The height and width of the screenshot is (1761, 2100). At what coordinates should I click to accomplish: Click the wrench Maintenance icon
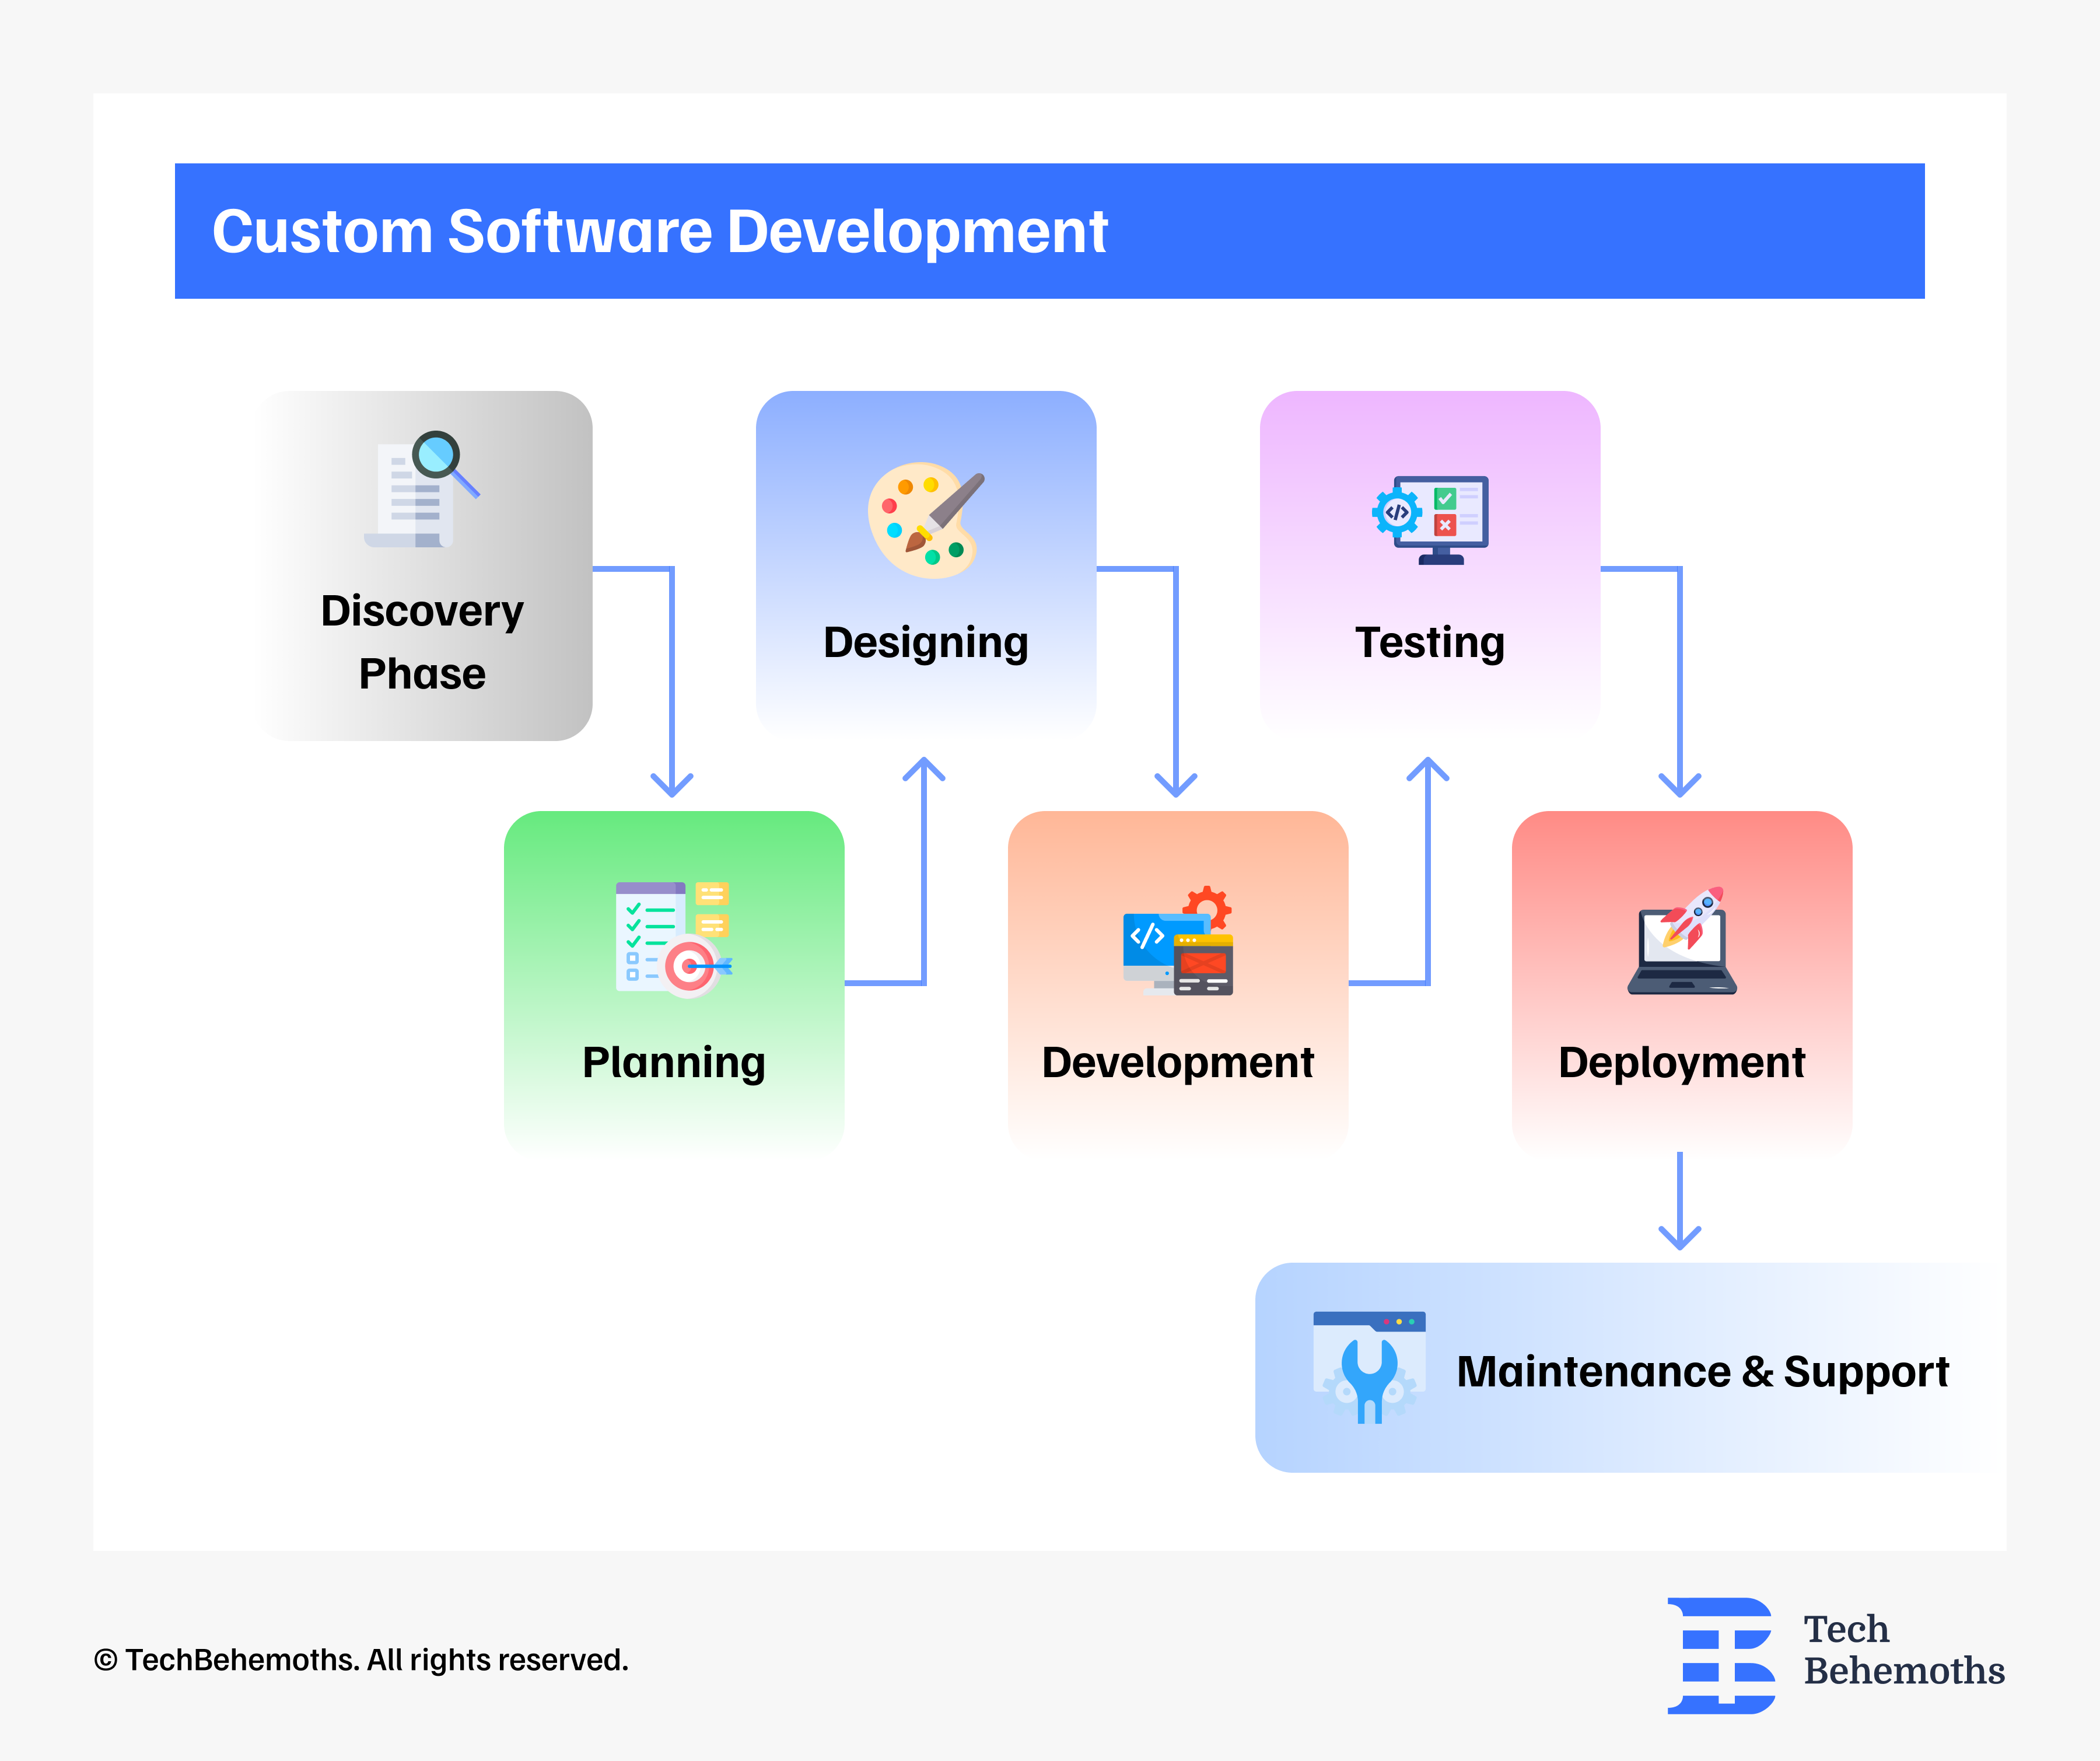(1368, 1367)
